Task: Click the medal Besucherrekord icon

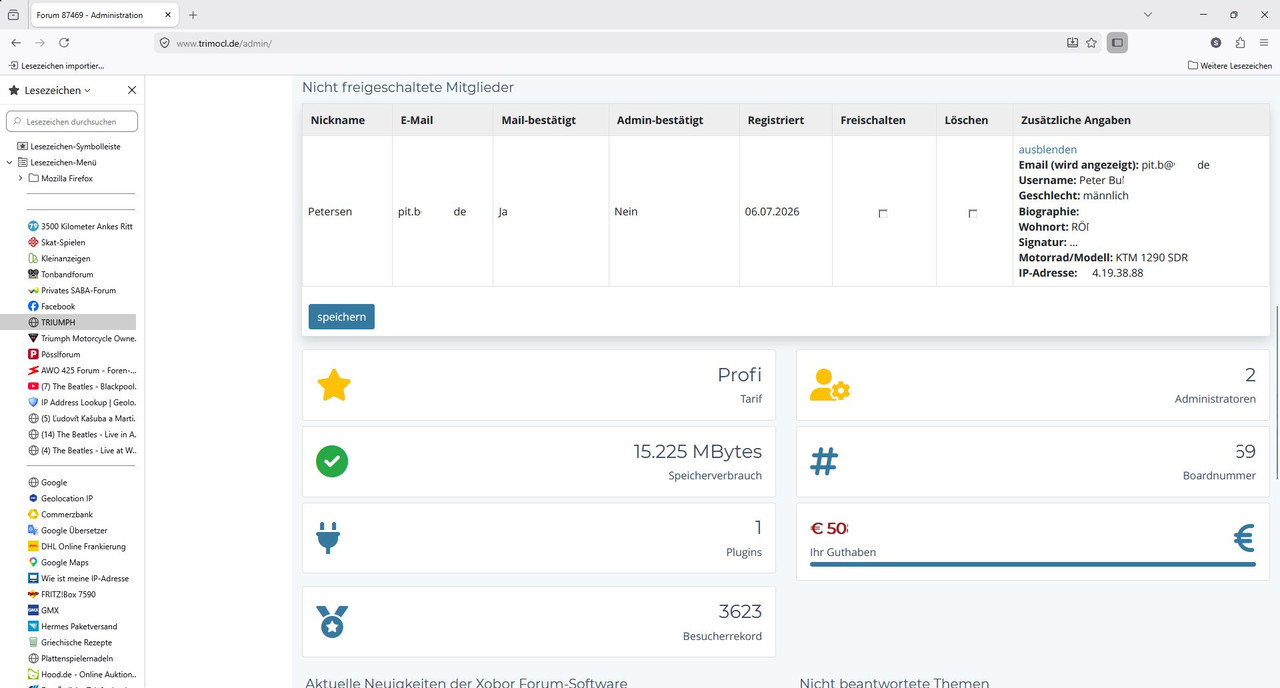Action: (x=332, y=622)
